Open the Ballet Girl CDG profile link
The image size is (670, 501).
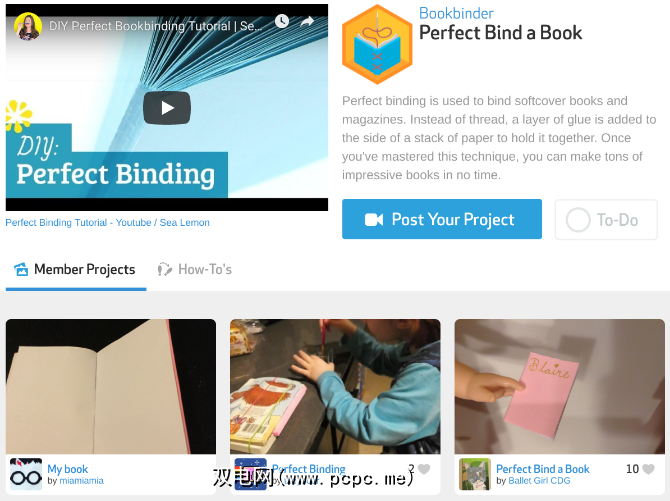pyautogui.click(x=539, y=481)
